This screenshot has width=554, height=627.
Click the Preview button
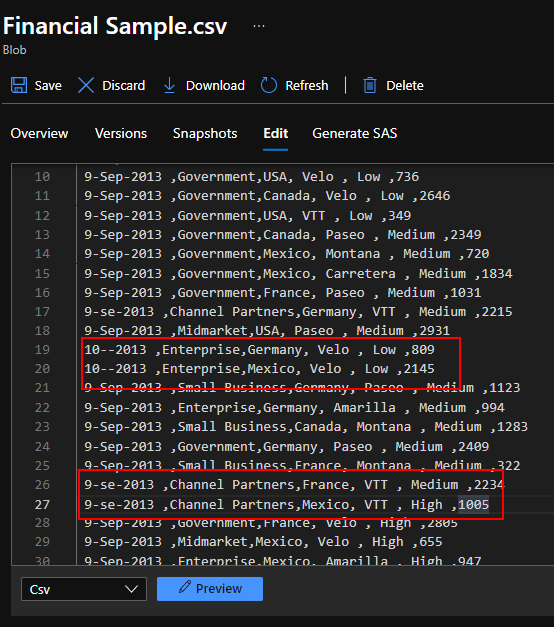click(x=210, y=589)
